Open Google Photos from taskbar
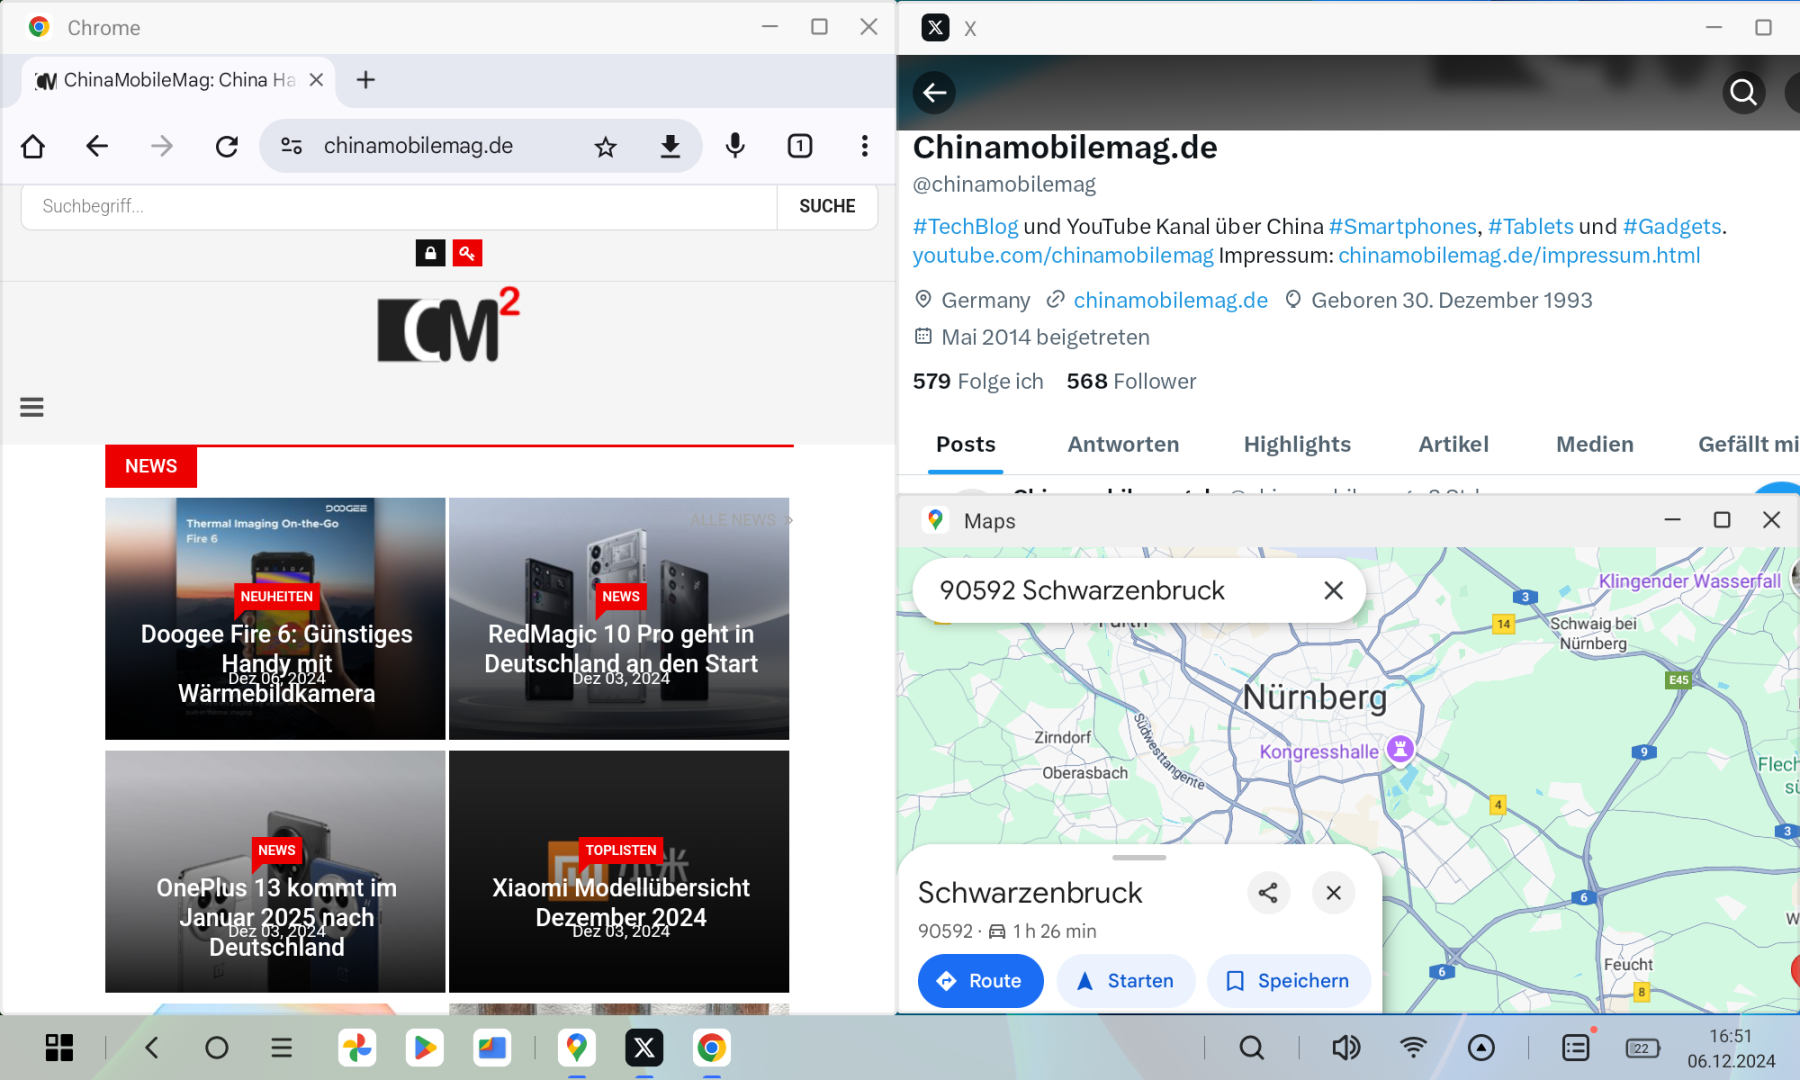The width and height of the screenshot is (1800, 1080). pos(357,1048)
